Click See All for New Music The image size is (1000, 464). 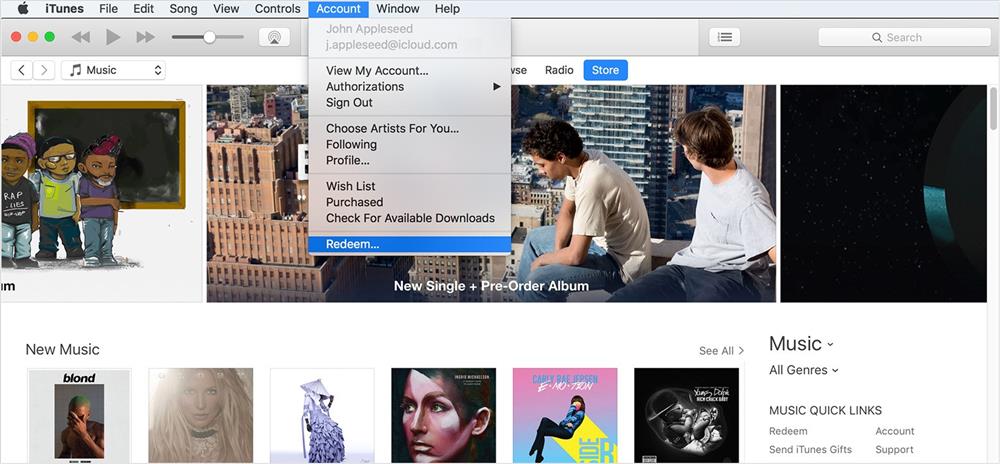click(721, 351)
